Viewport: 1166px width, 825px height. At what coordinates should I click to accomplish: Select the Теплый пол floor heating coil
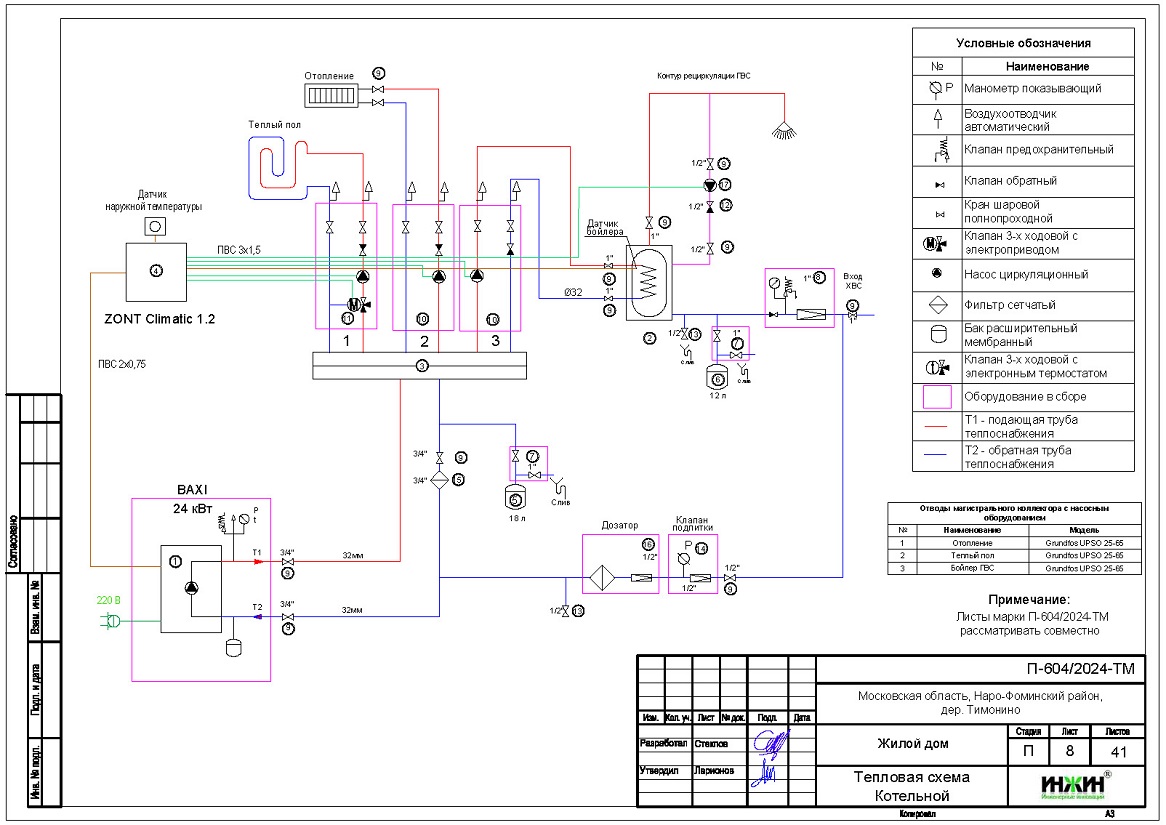pyautogui.click(x=276, y=163)
